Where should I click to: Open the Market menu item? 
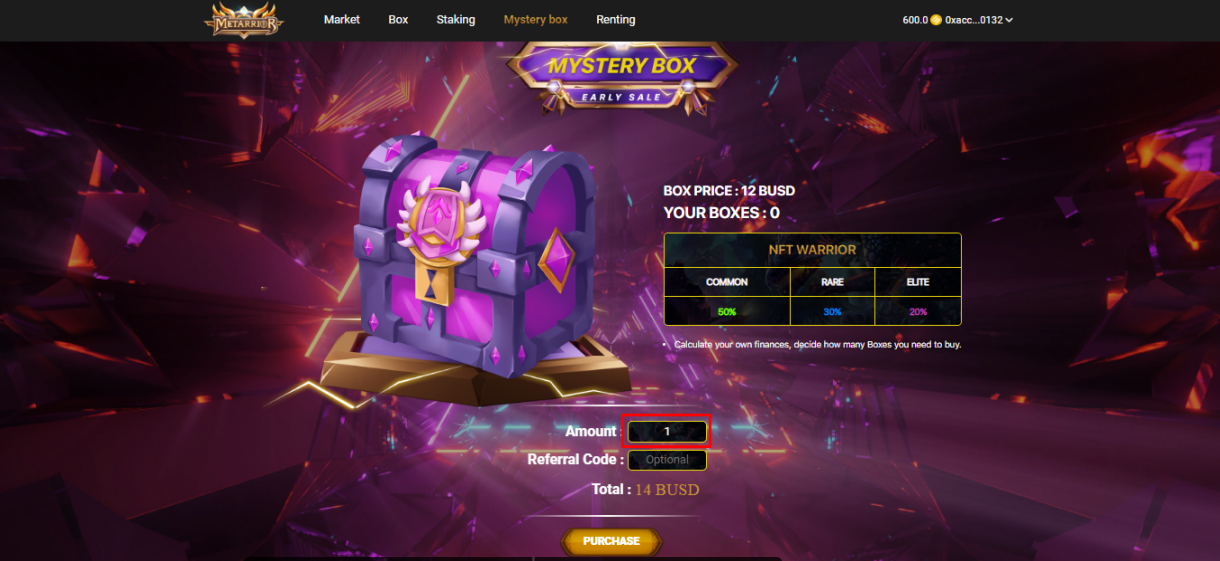[x=342, y=20]
